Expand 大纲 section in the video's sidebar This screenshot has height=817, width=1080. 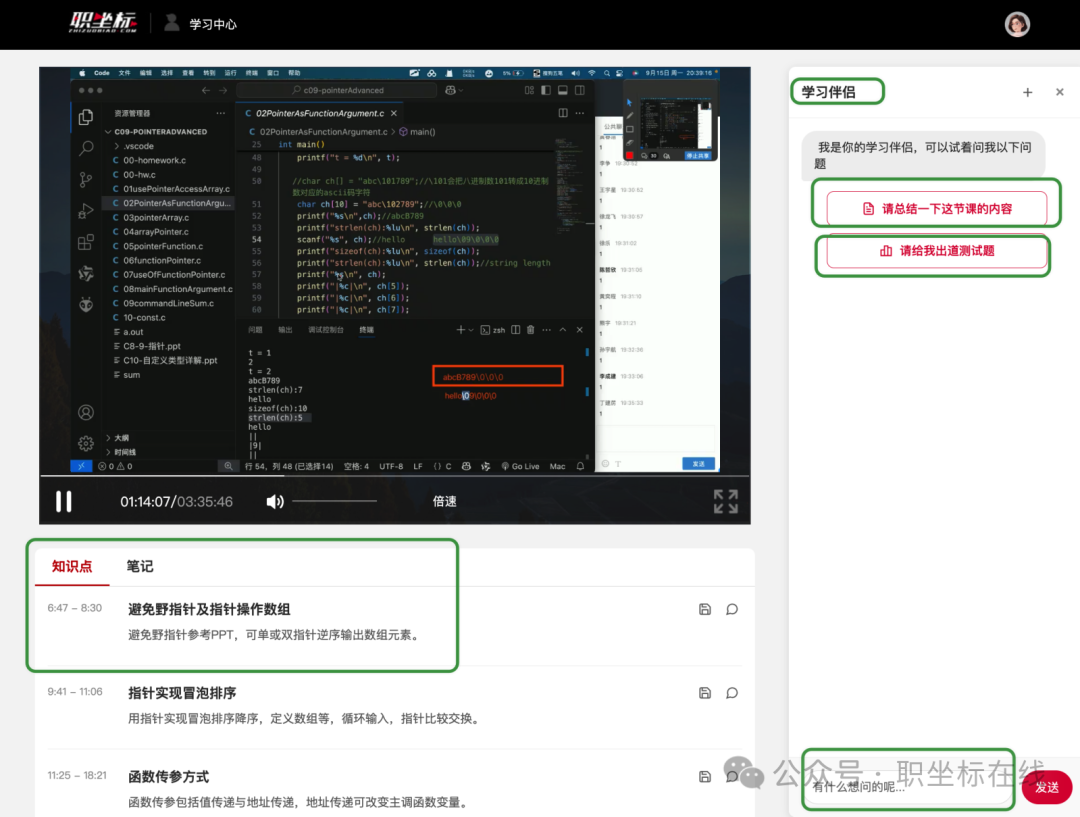click(121, 437)
